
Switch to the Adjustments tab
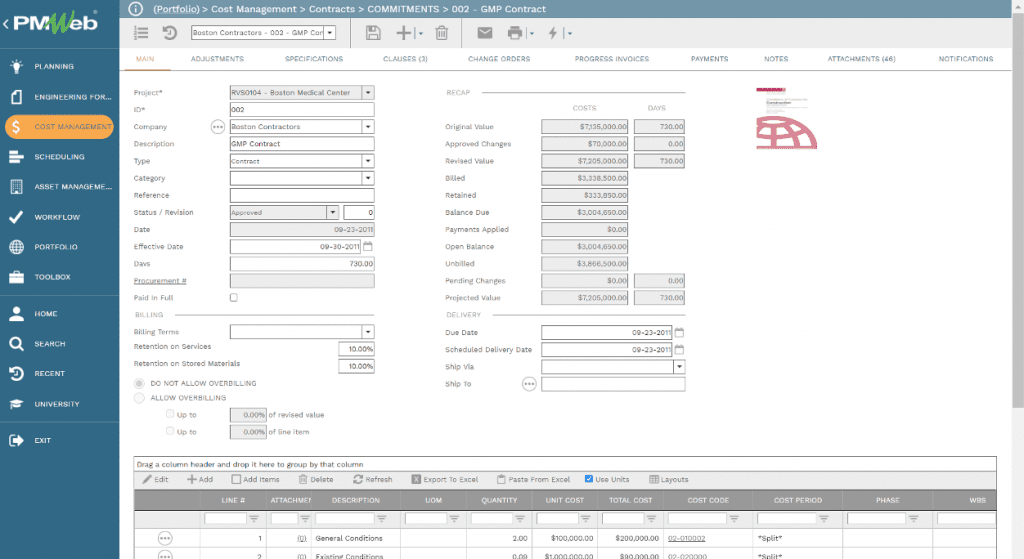pyautogui.click(x=217, y=59)
